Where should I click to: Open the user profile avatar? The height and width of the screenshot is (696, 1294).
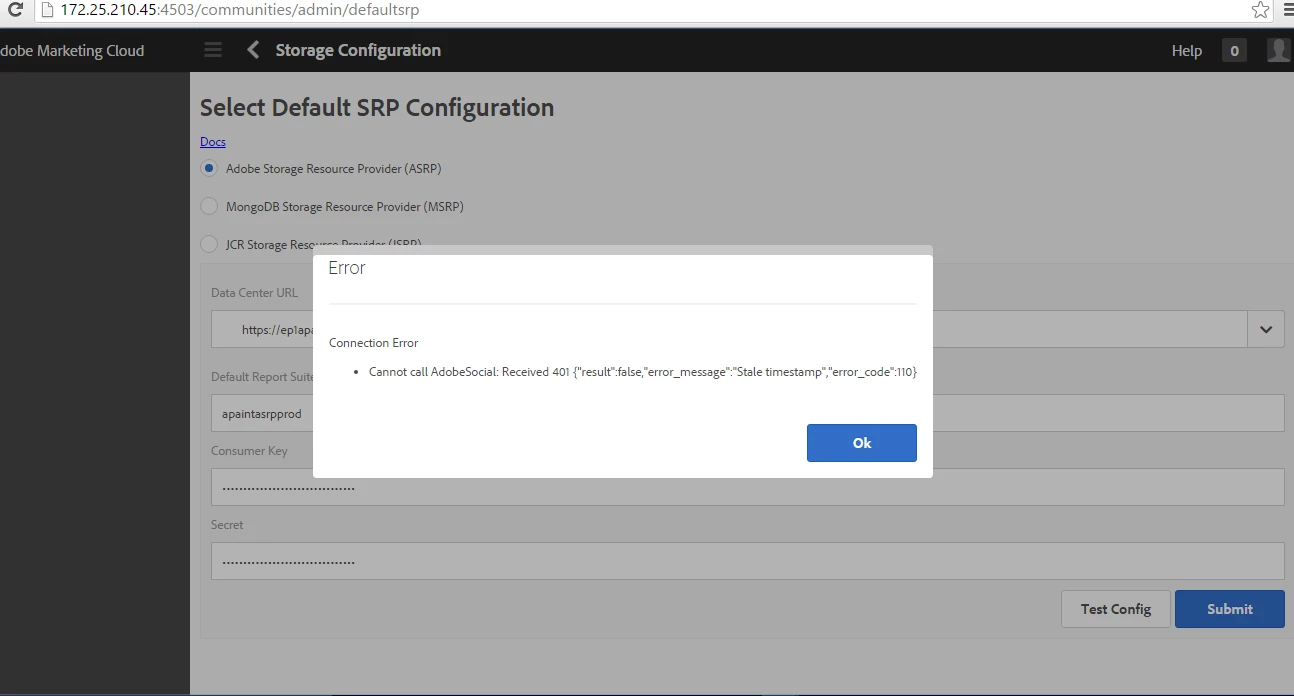tap(1279, 50)
